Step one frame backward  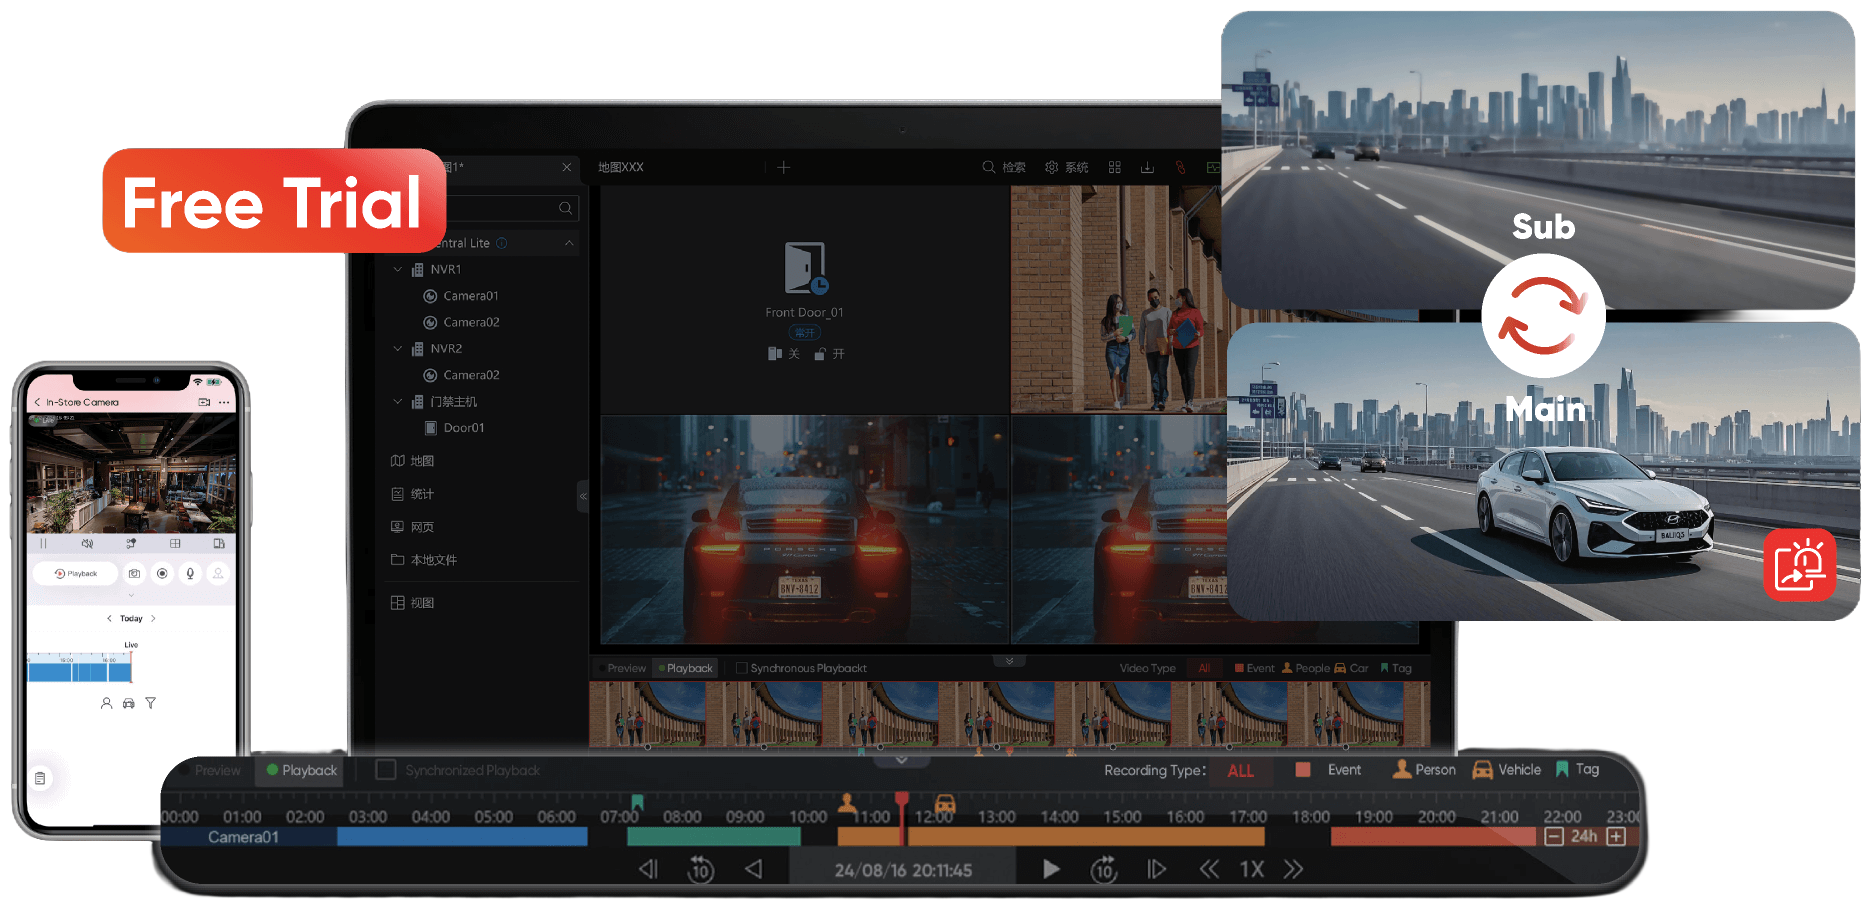pos(649,869)
